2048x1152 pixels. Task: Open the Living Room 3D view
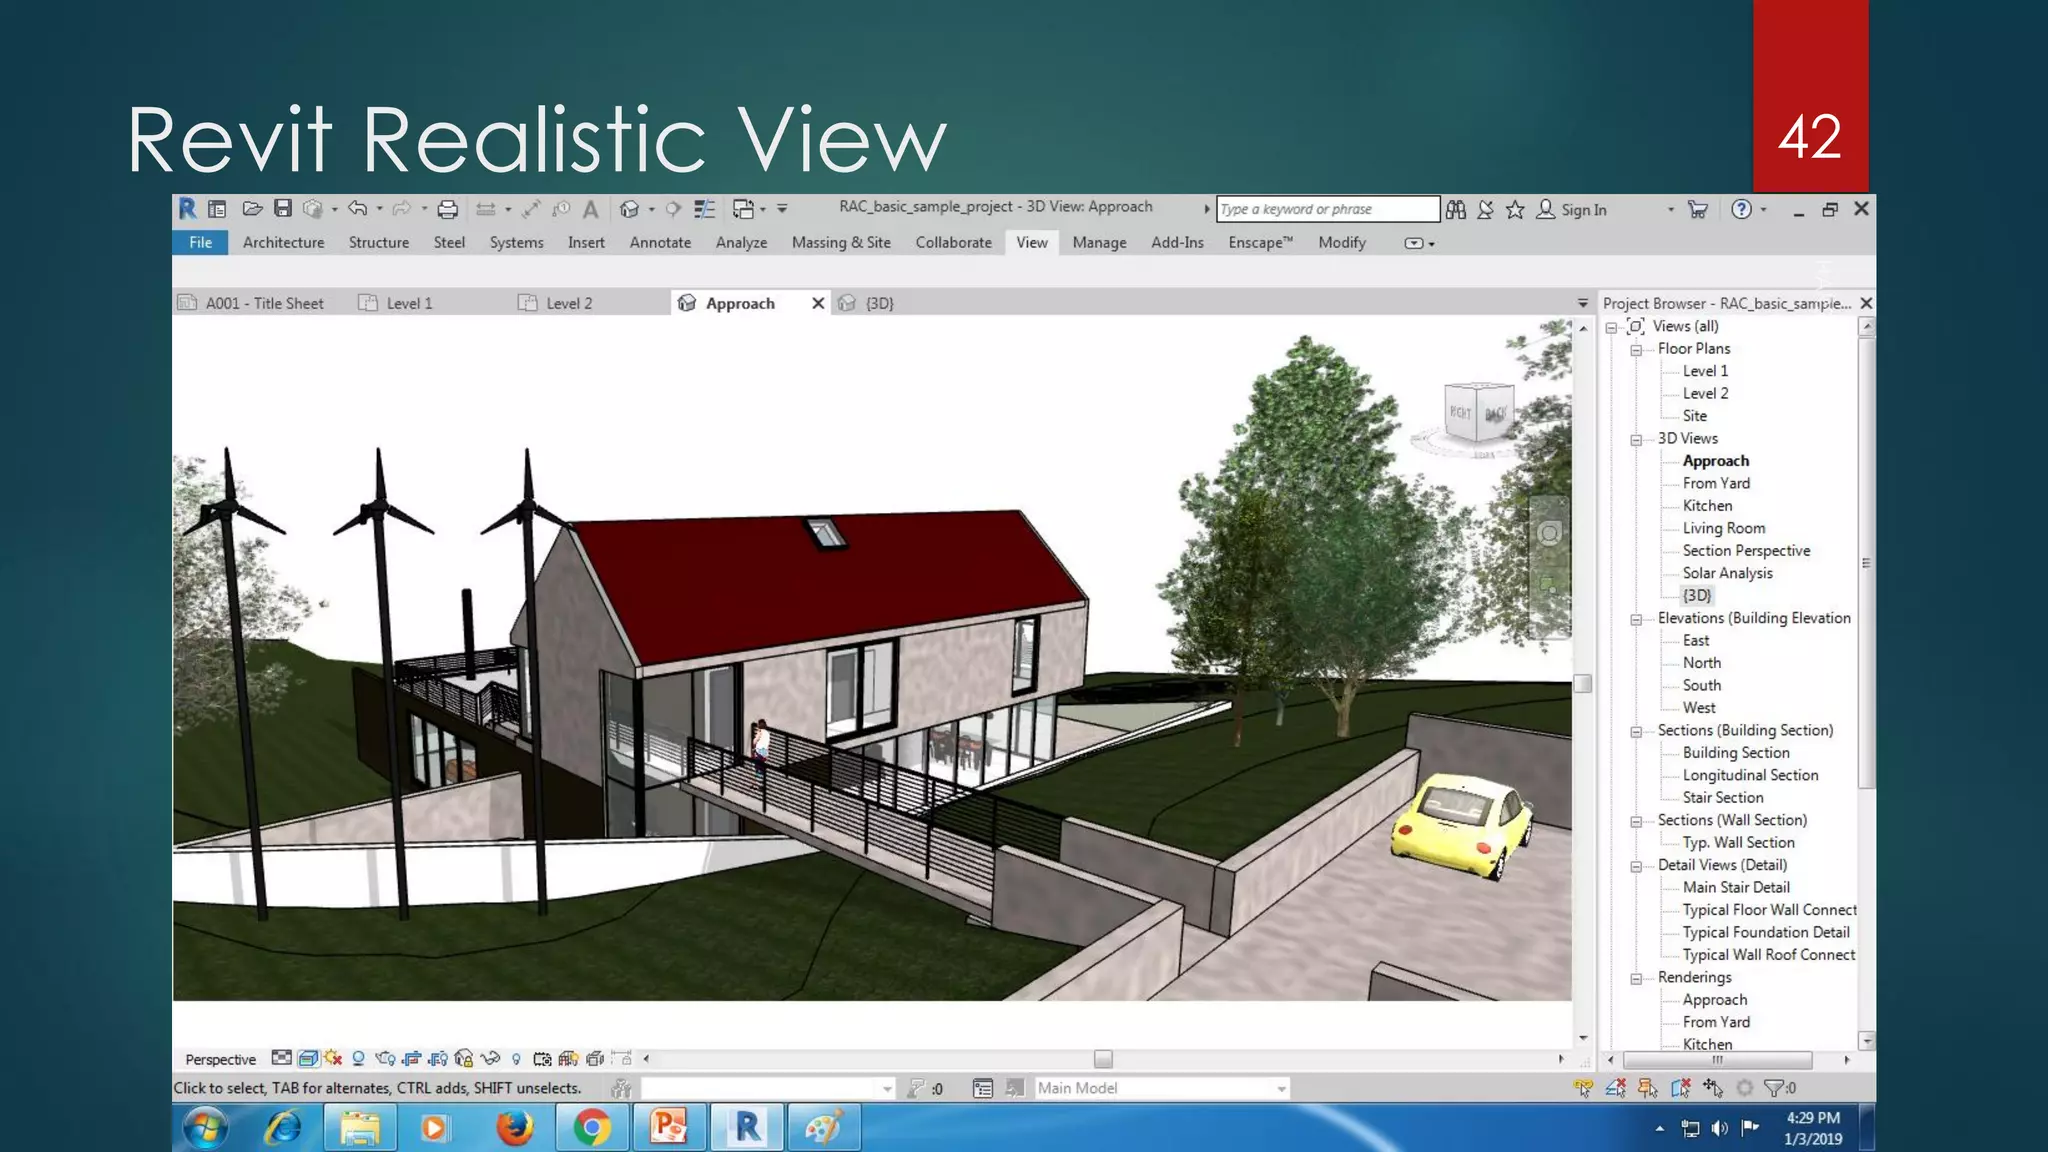click(x=1723, y=528)
